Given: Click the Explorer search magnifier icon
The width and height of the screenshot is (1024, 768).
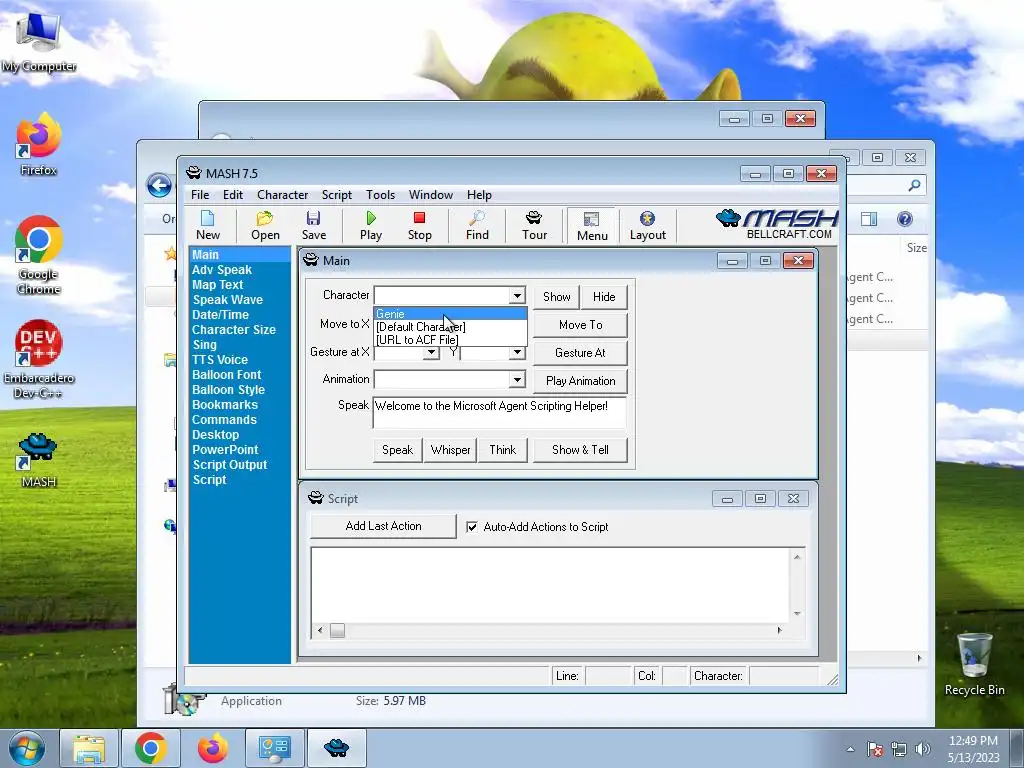Looking at the screenshot, I should click(x=914, y=185).
